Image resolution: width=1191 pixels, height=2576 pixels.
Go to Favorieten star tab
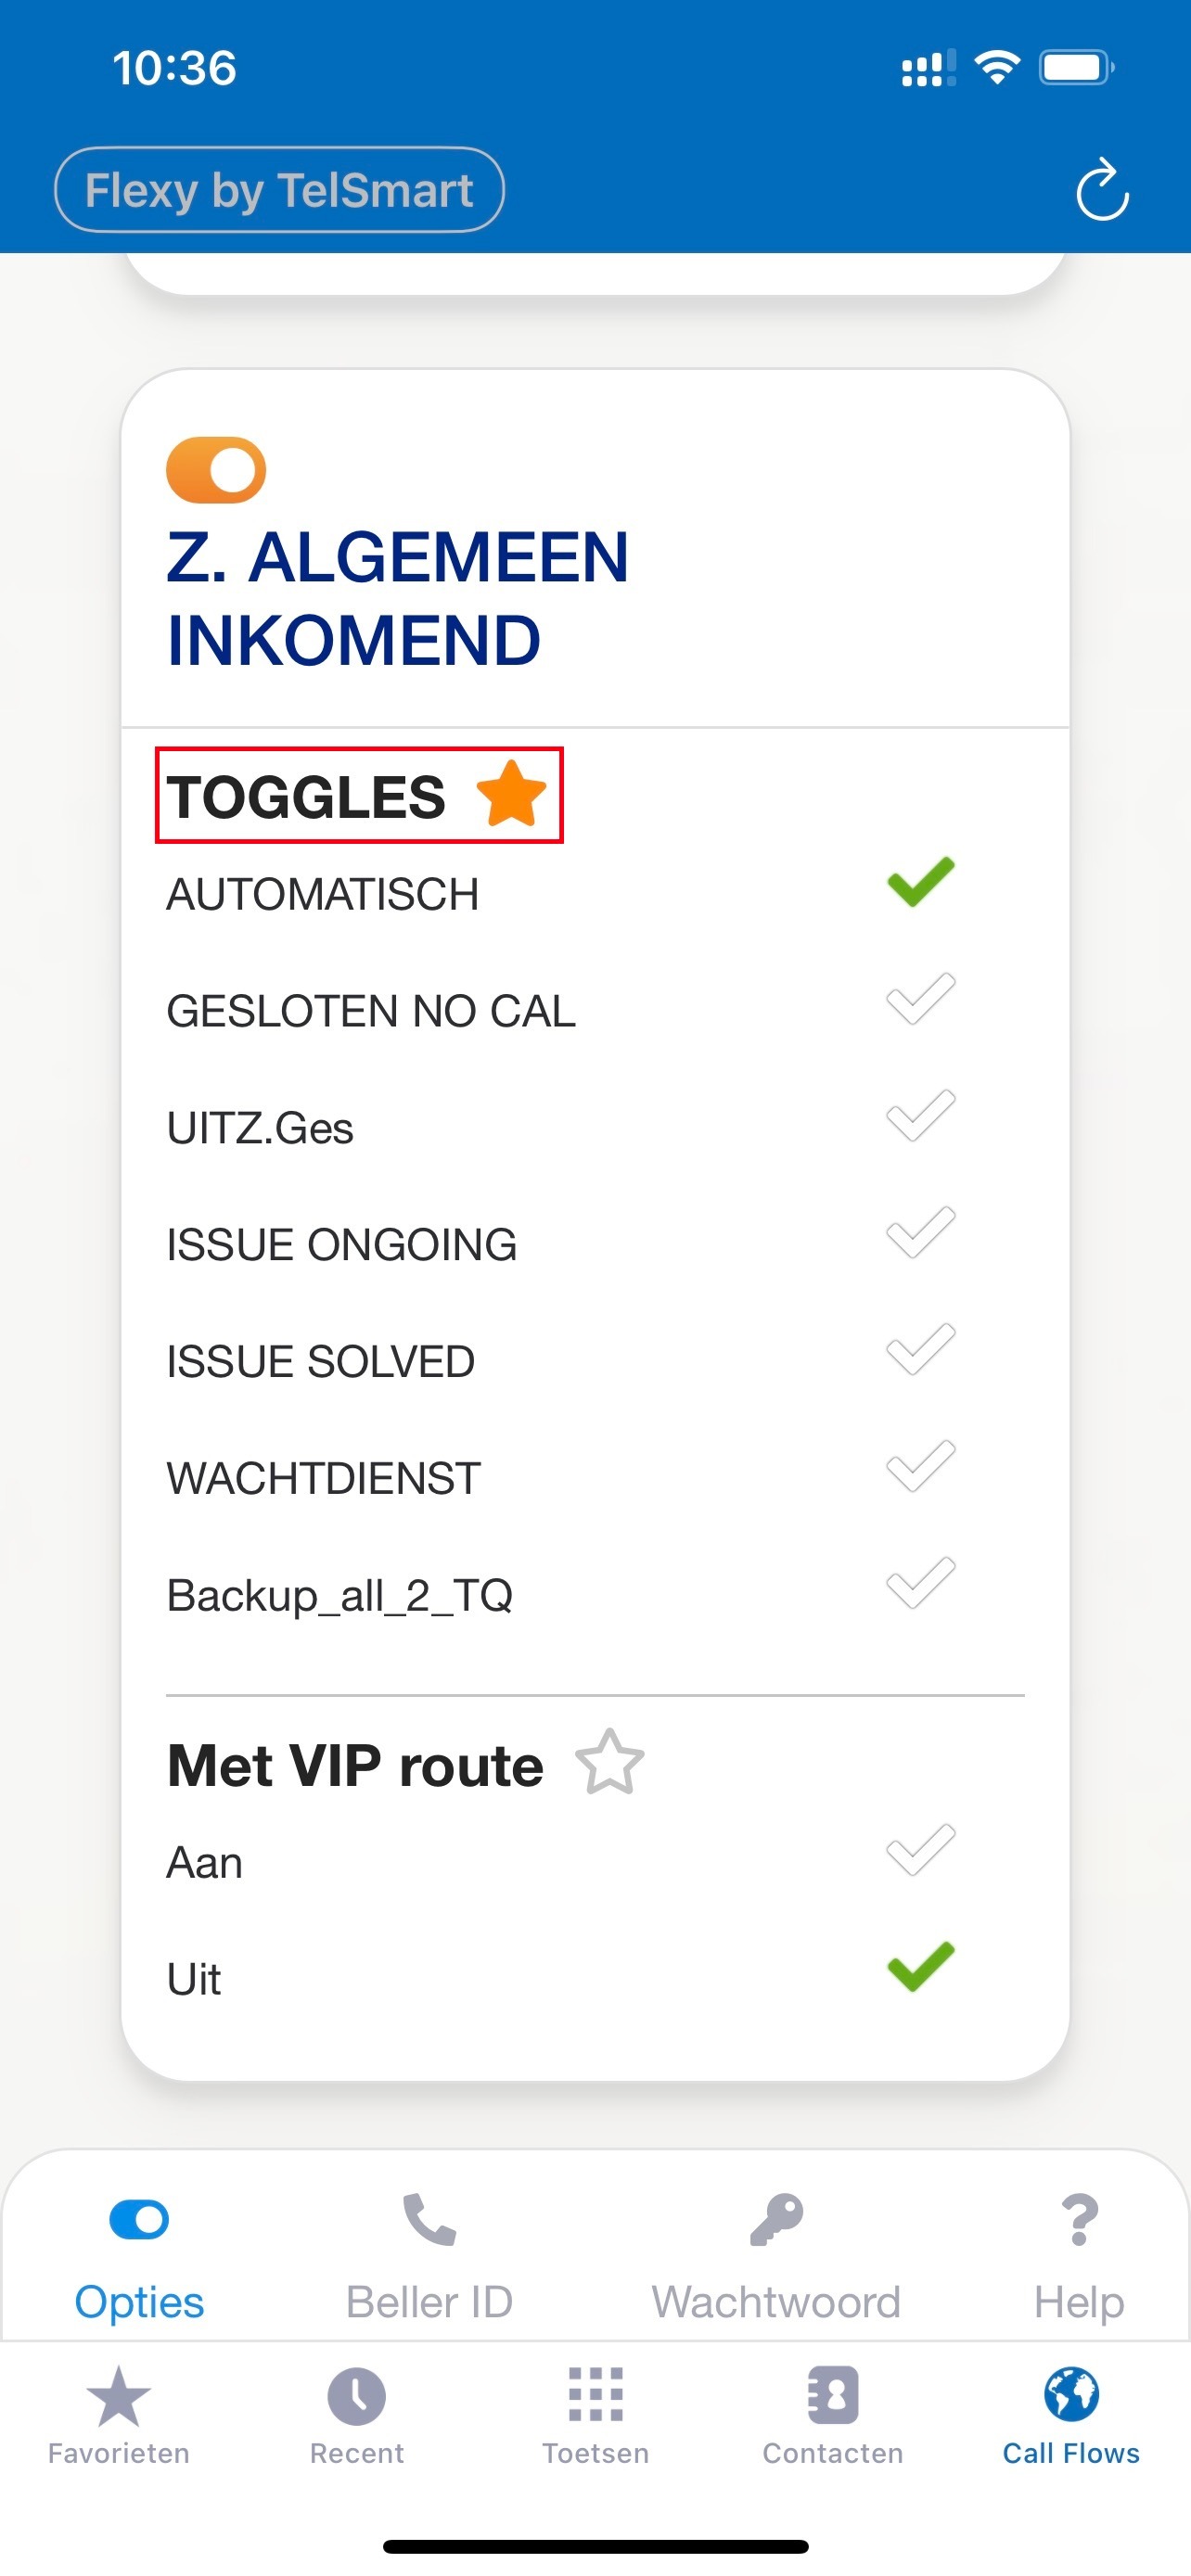(x=118, y=2414)
